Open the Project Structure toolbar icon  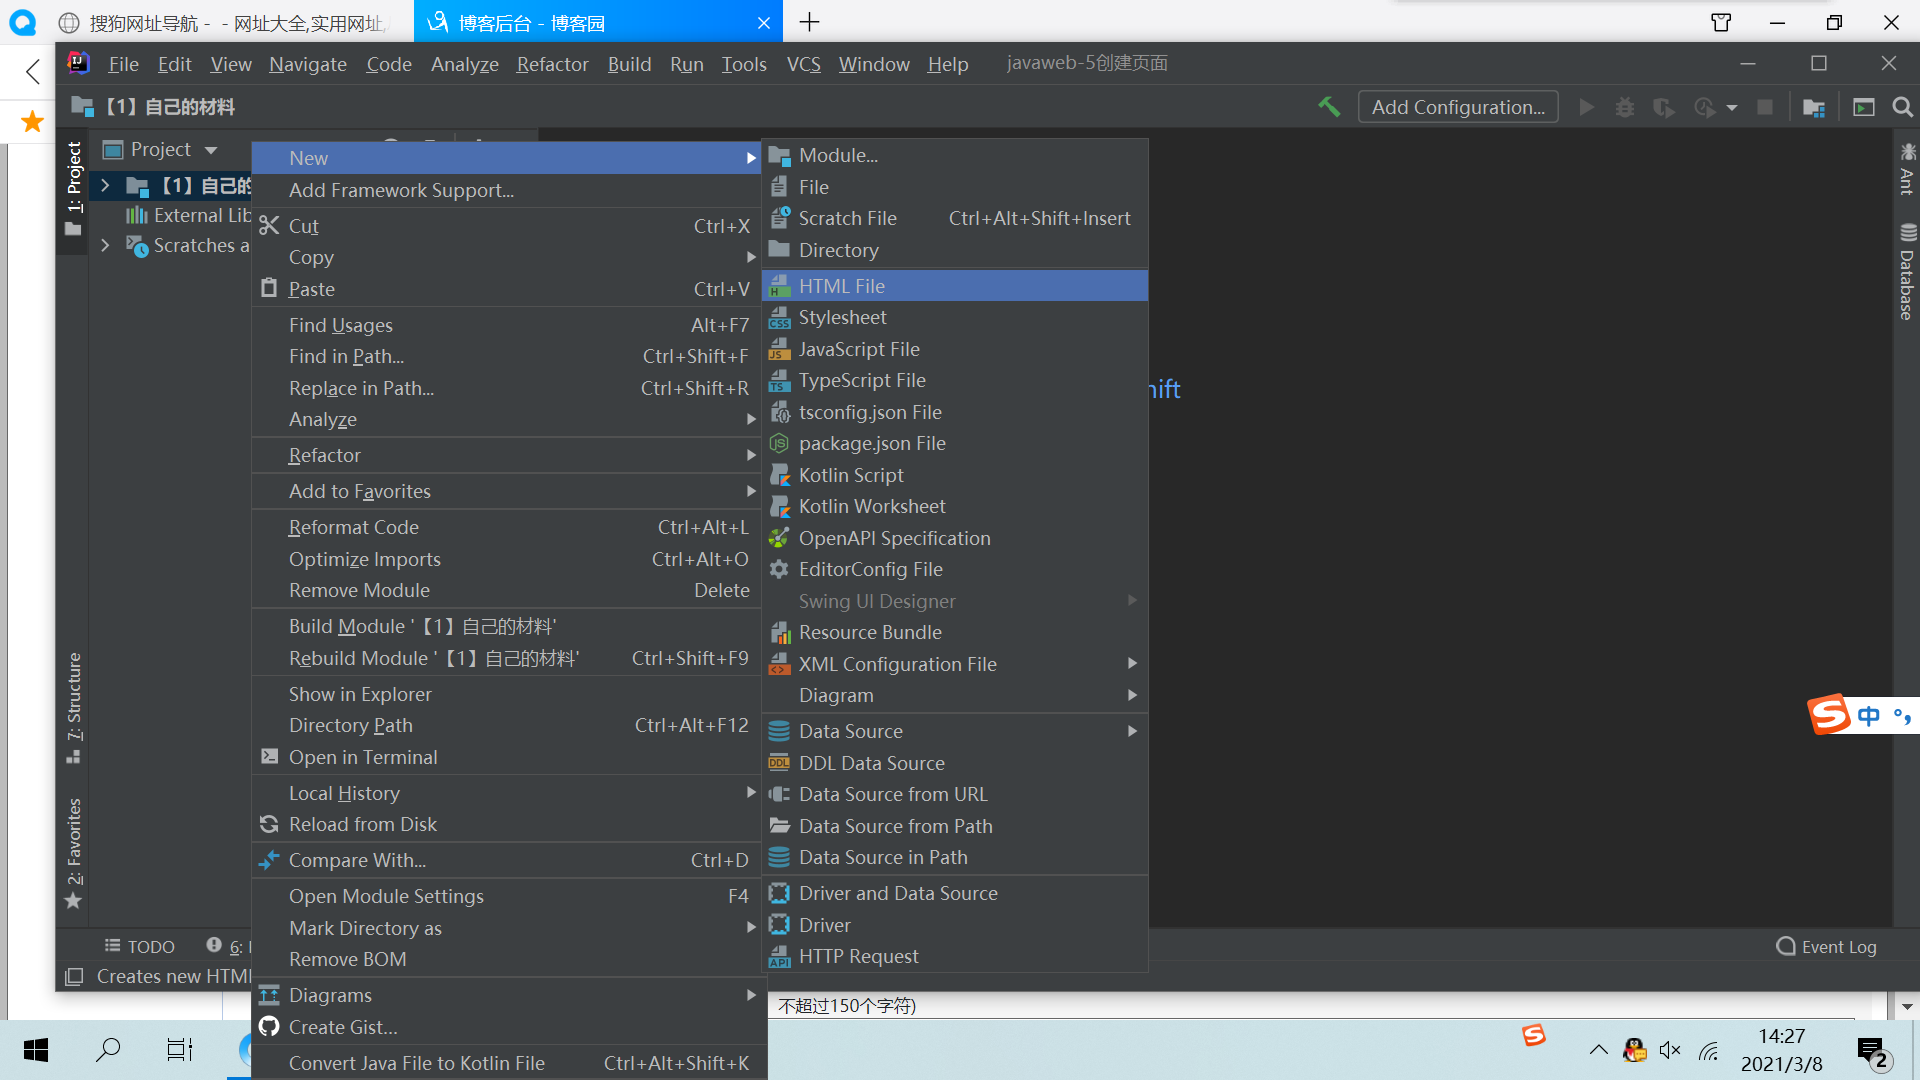[x=1814, y=107]
